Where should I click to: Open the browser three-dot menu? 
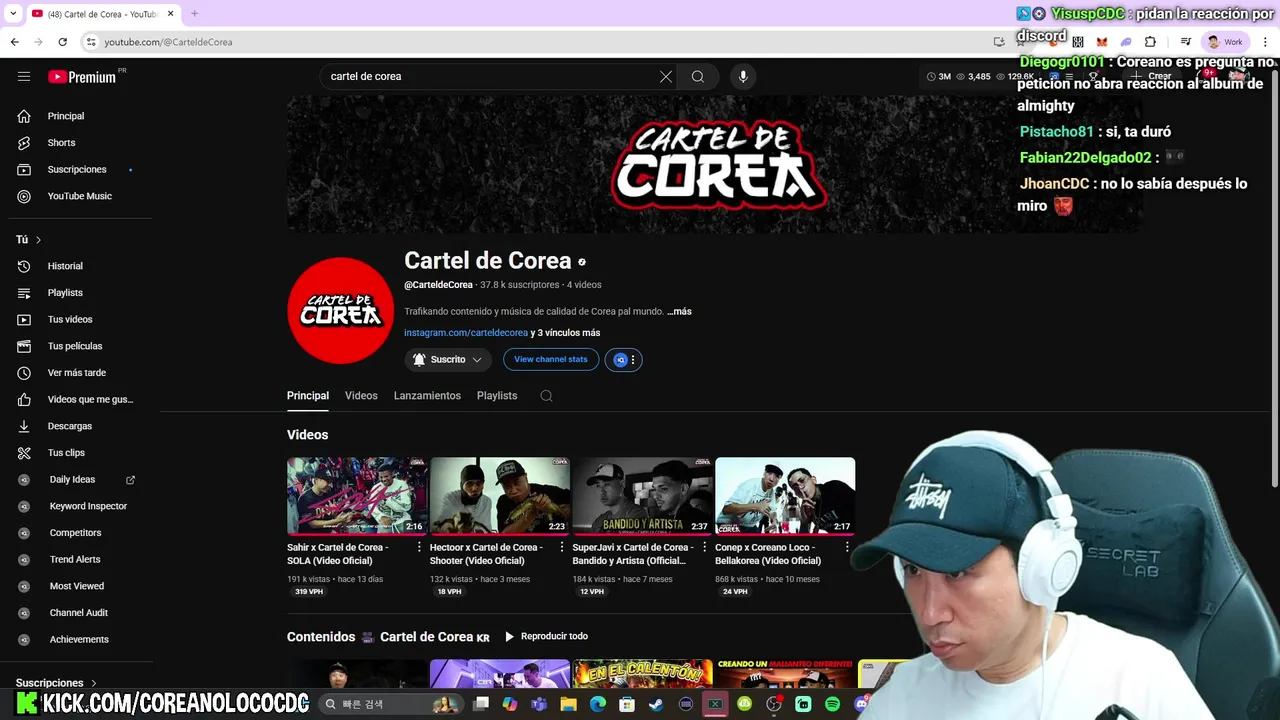(1265, 42)
